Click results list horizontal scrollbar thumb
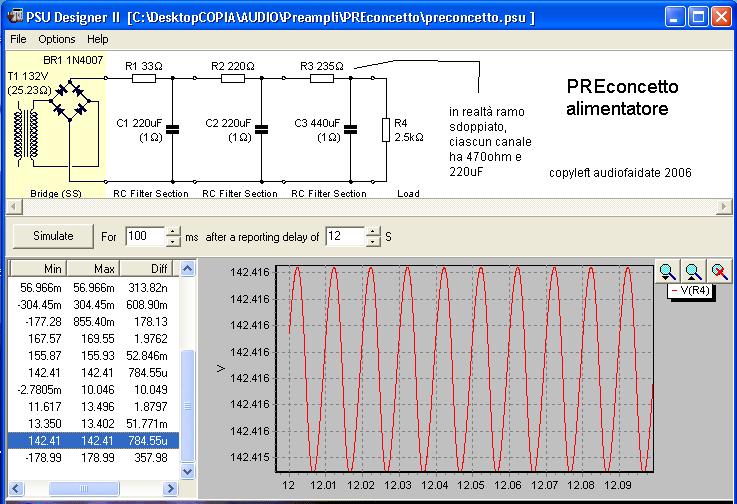Image resolution: width=737 pixels, height=504 pixels. pos(84,488)
